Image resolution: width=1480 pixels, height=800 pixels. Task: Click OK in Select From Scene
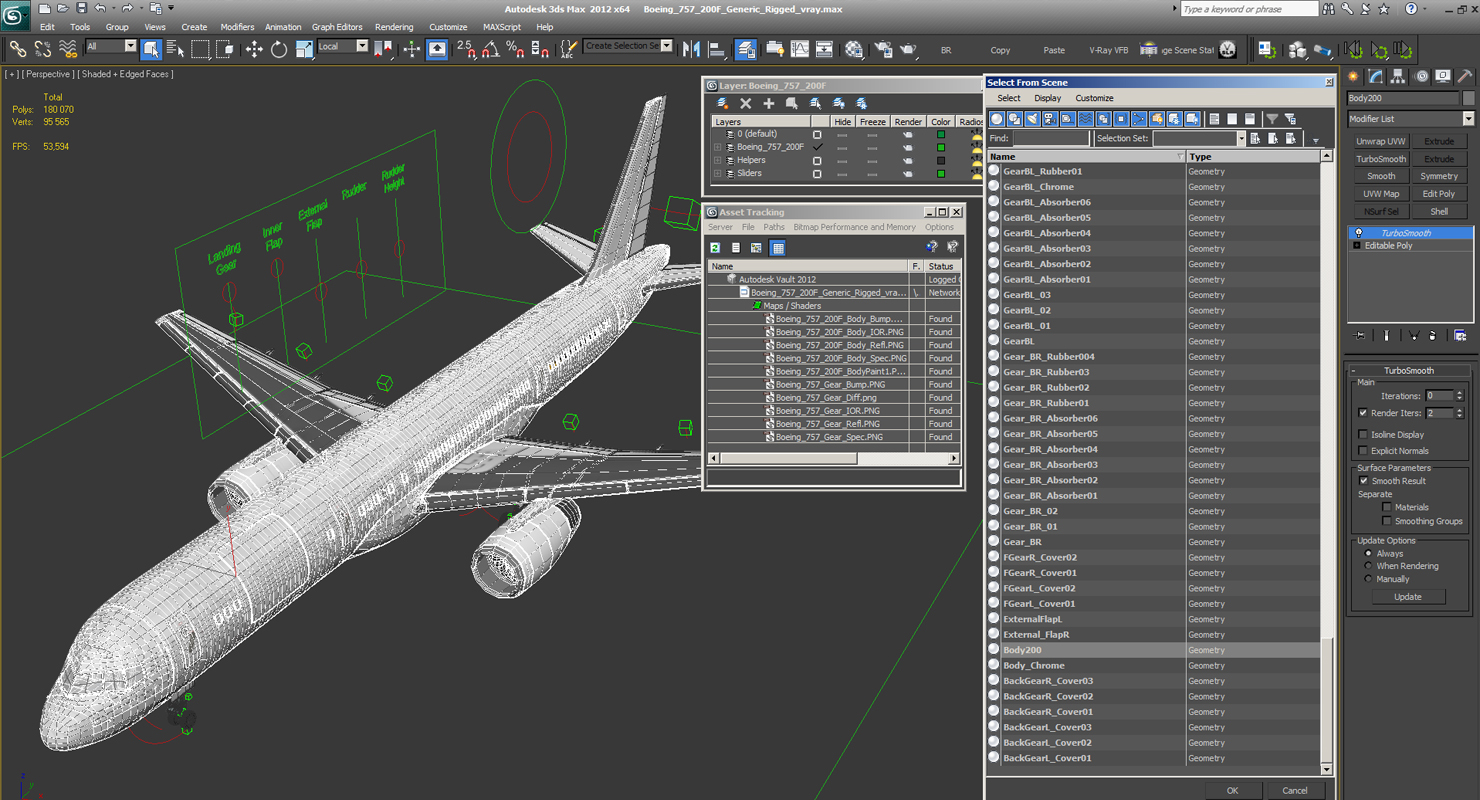(1232, 790)
